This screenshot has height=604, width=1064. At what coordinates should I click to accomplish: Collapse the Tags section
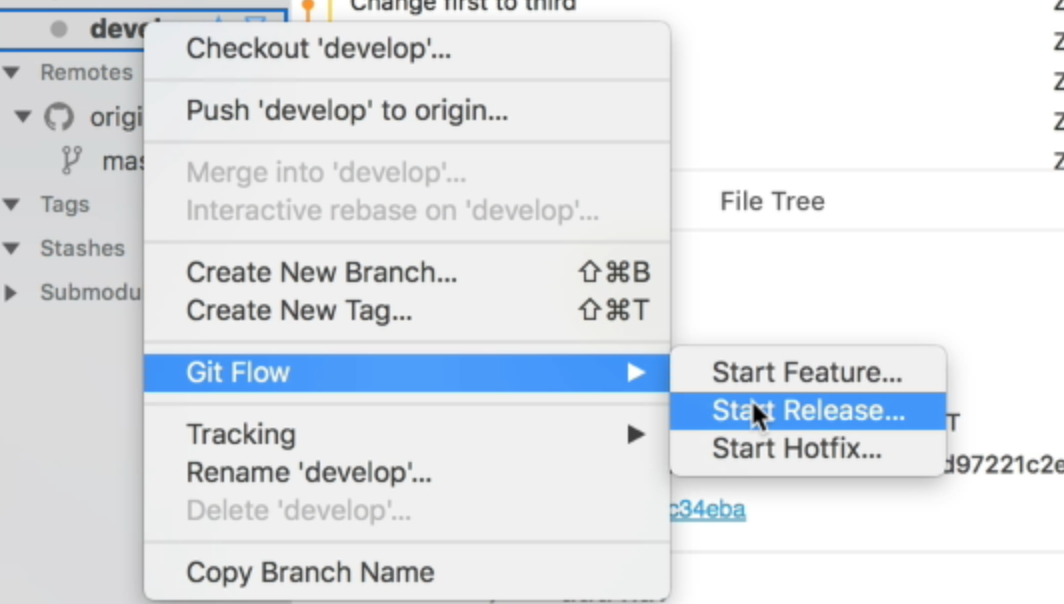(12, 204)
